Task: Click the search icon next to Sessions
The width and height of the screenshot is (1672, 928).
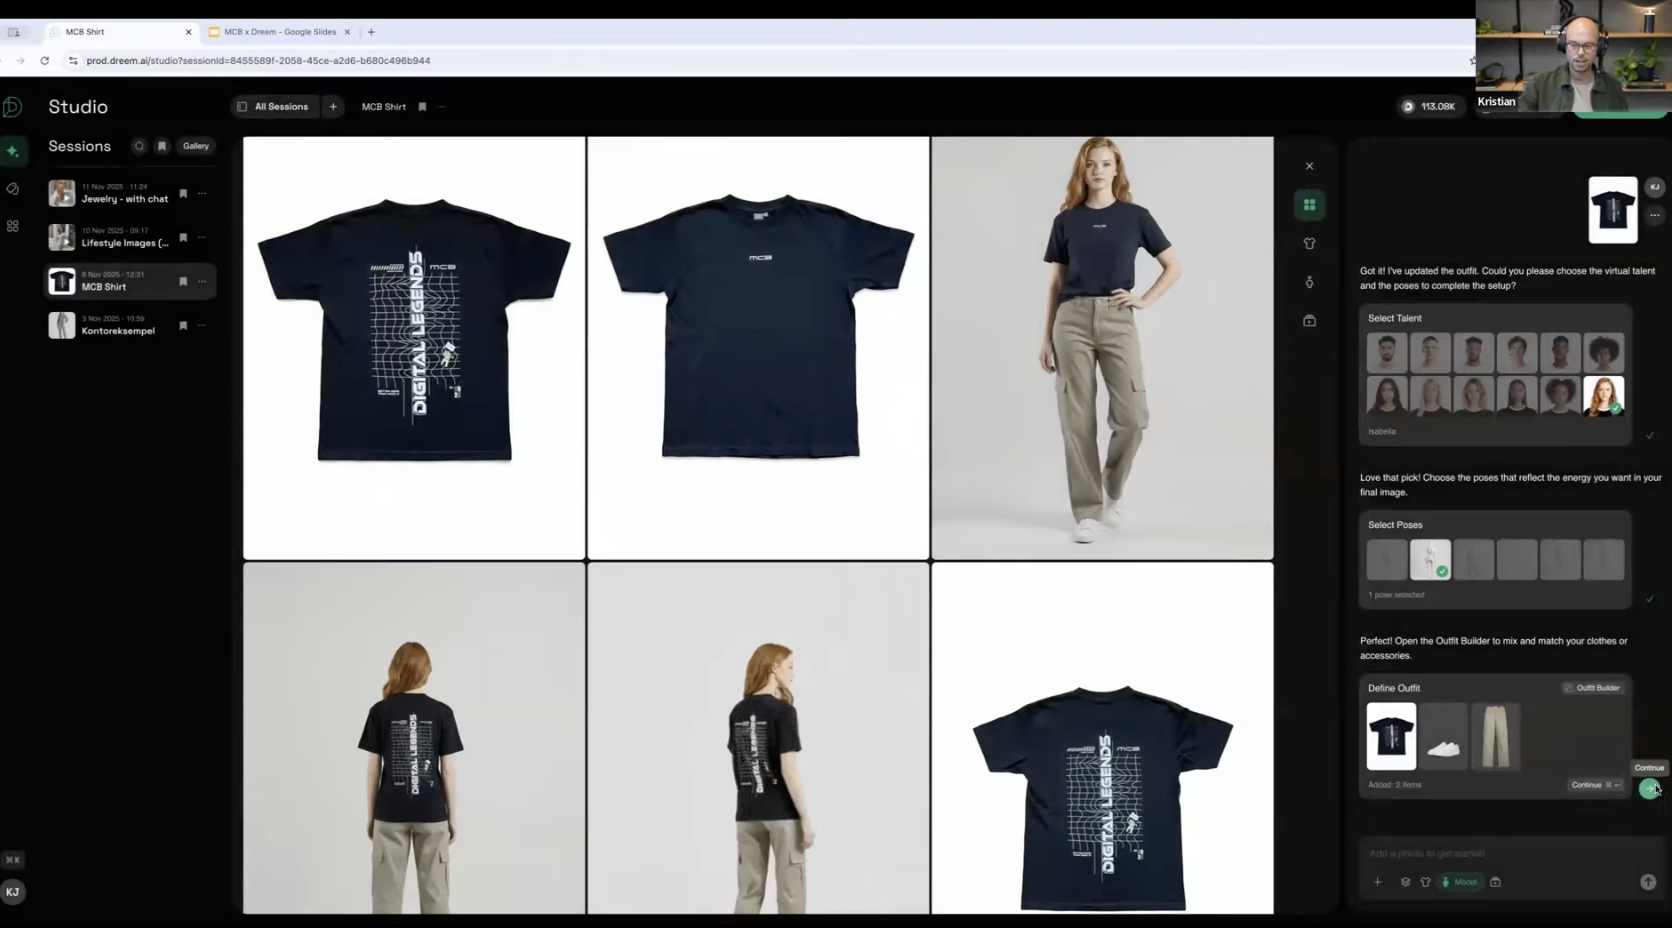Action: pyautogui.click(x=139, y=146)
